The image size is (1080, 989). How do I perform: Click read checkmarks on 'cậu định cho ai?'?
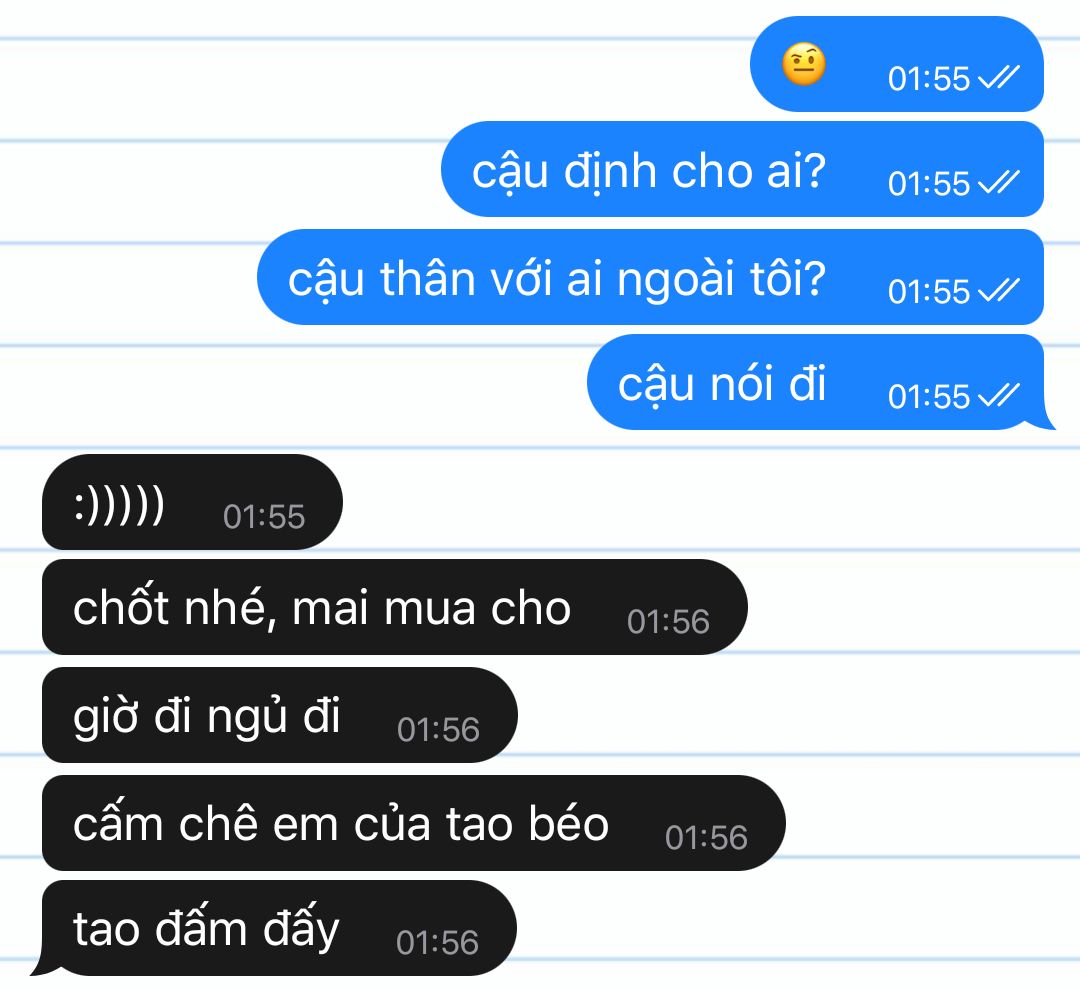coord(999,183)
